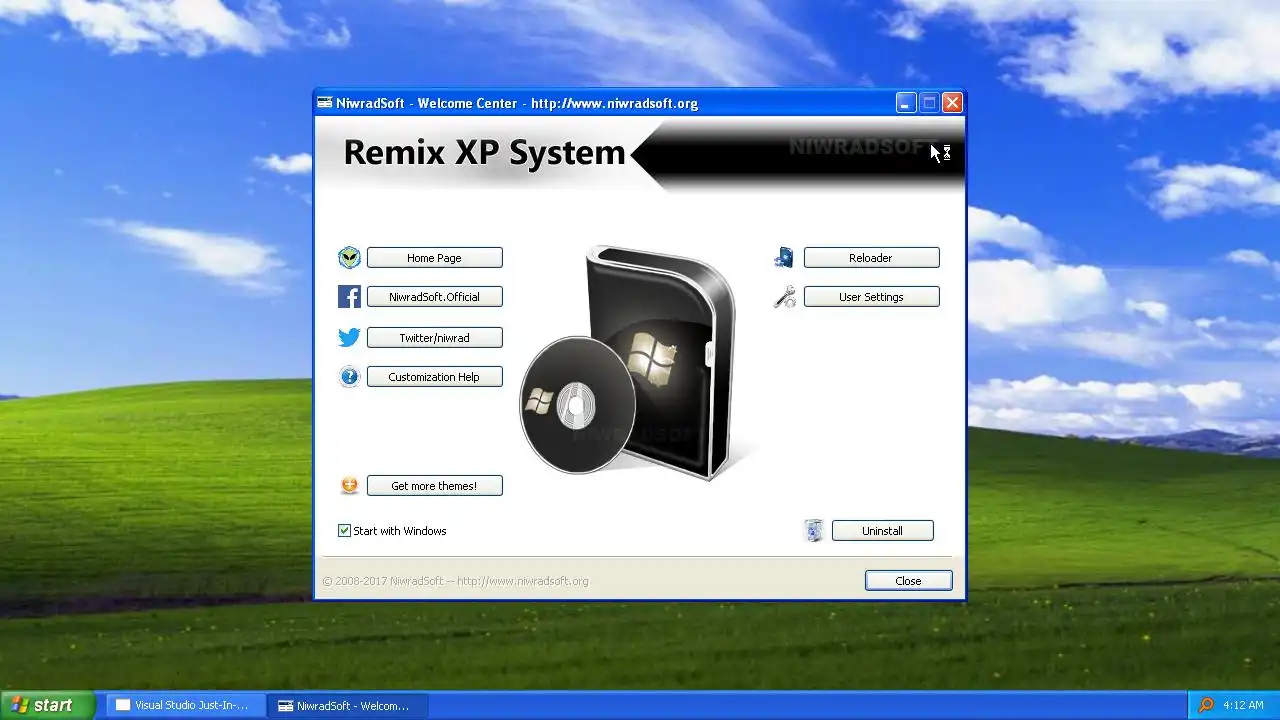Click the Reloader icon
This screenshot has width=1280, height=720.
pyautogui.click(x=785, y=258)
